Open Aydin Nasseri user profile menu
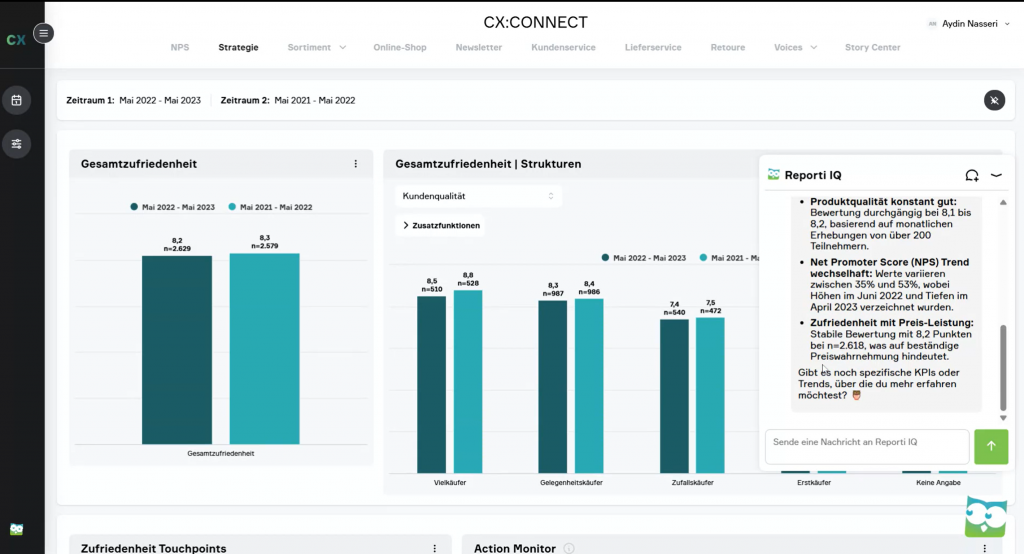The width and height of the screenshot is (1024, 554). coord(961,23)
